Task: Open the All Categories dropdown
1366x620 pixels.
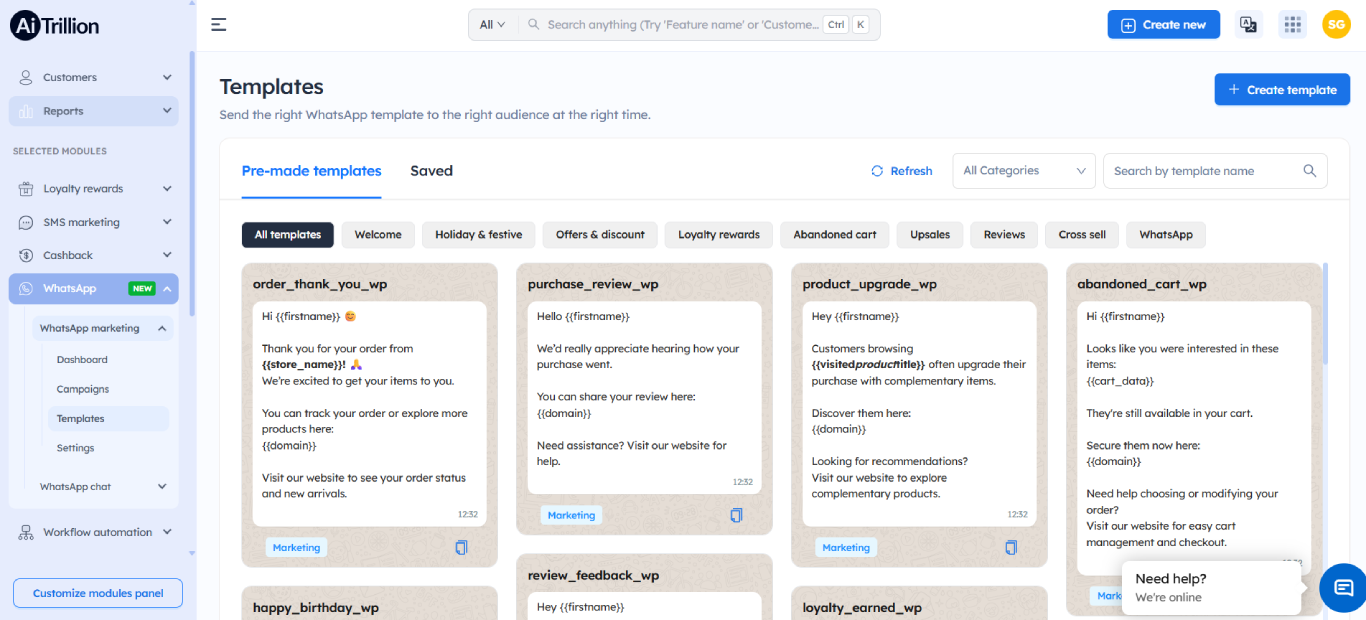Action: (1023, 170)
